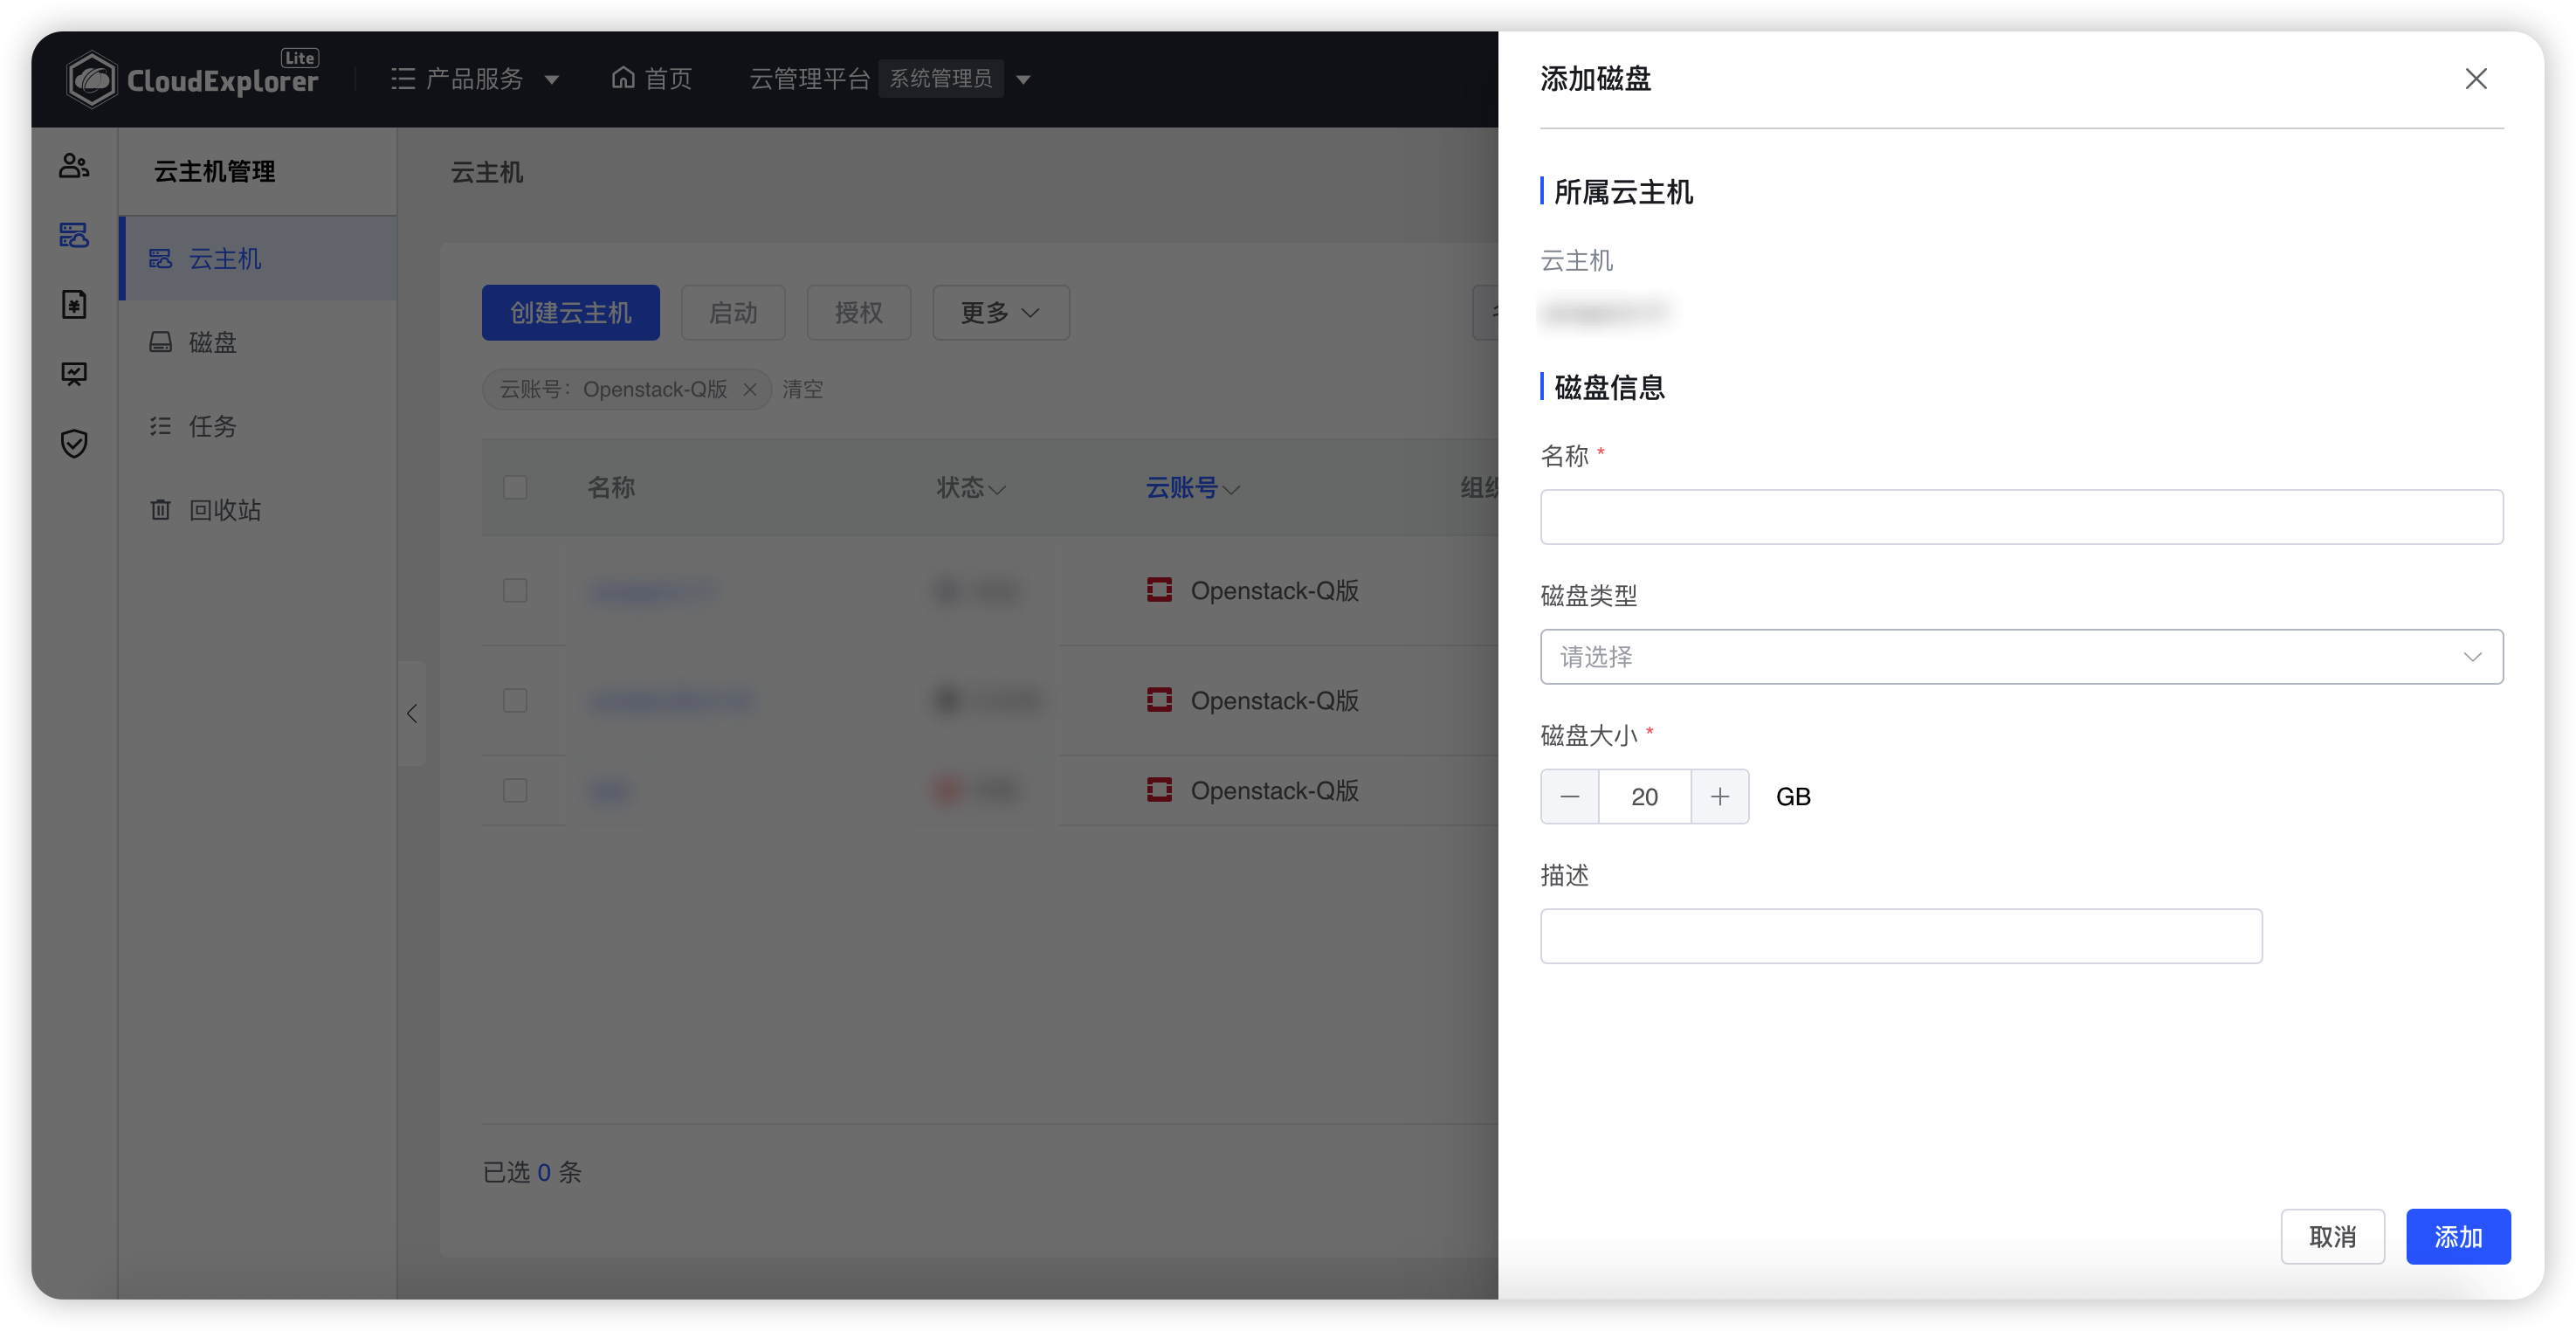Check the third cloud server row checkbox
The height and width of the screenshot is (1331, 2576).
click(x=515, y=790)
